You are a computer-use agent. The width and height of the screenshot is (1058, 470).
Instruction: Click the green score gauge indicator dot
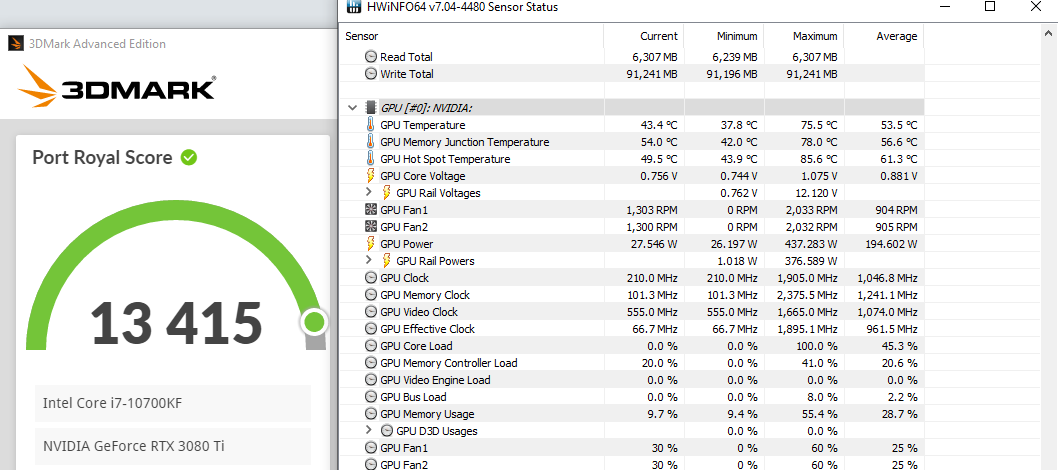(314, 322)
